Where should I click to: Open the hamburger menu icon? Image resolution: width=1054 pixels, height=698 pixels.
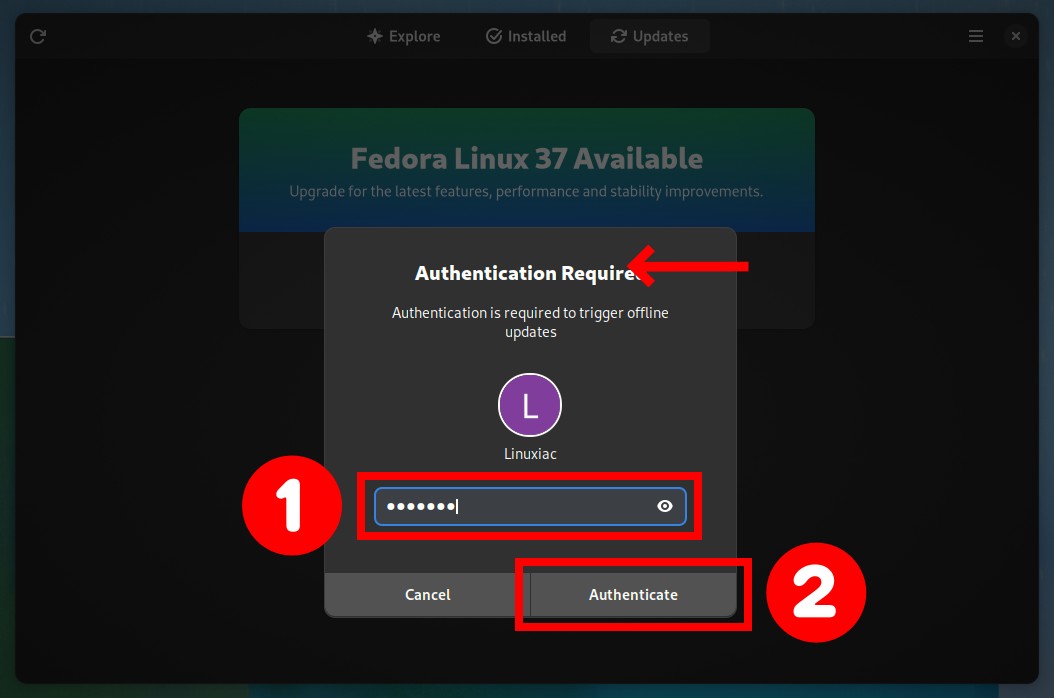tap(975, 36)
